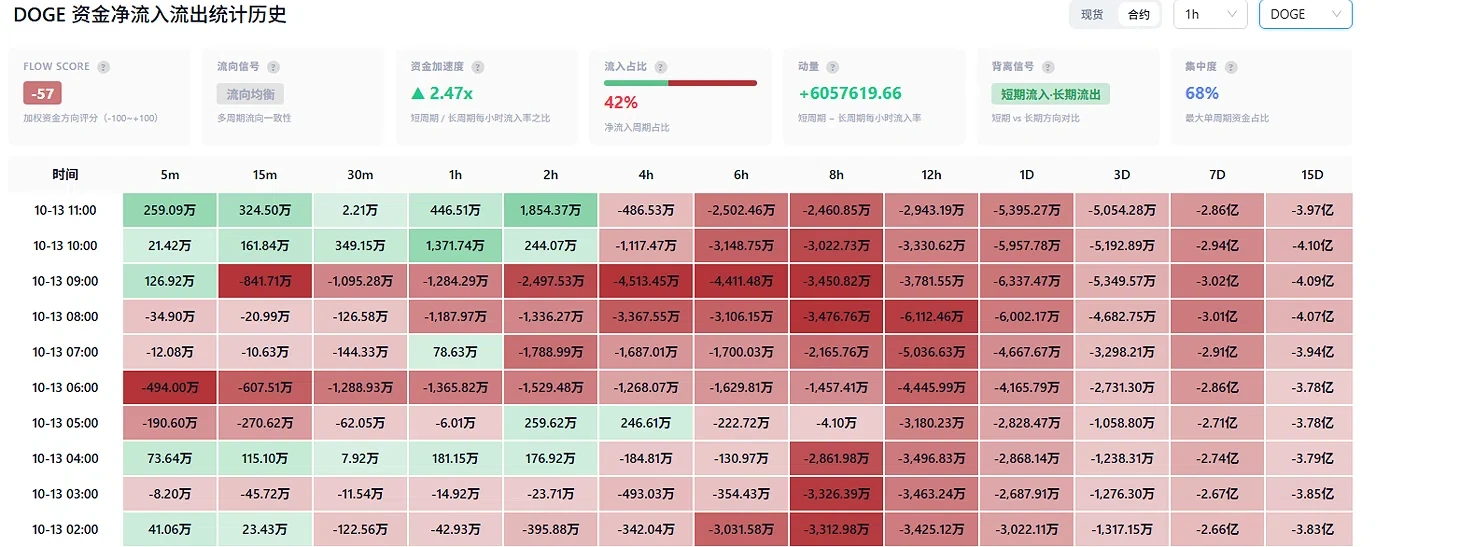Click the 1,854.37万 cell
1460x547 pixels.
pos(551,210)
